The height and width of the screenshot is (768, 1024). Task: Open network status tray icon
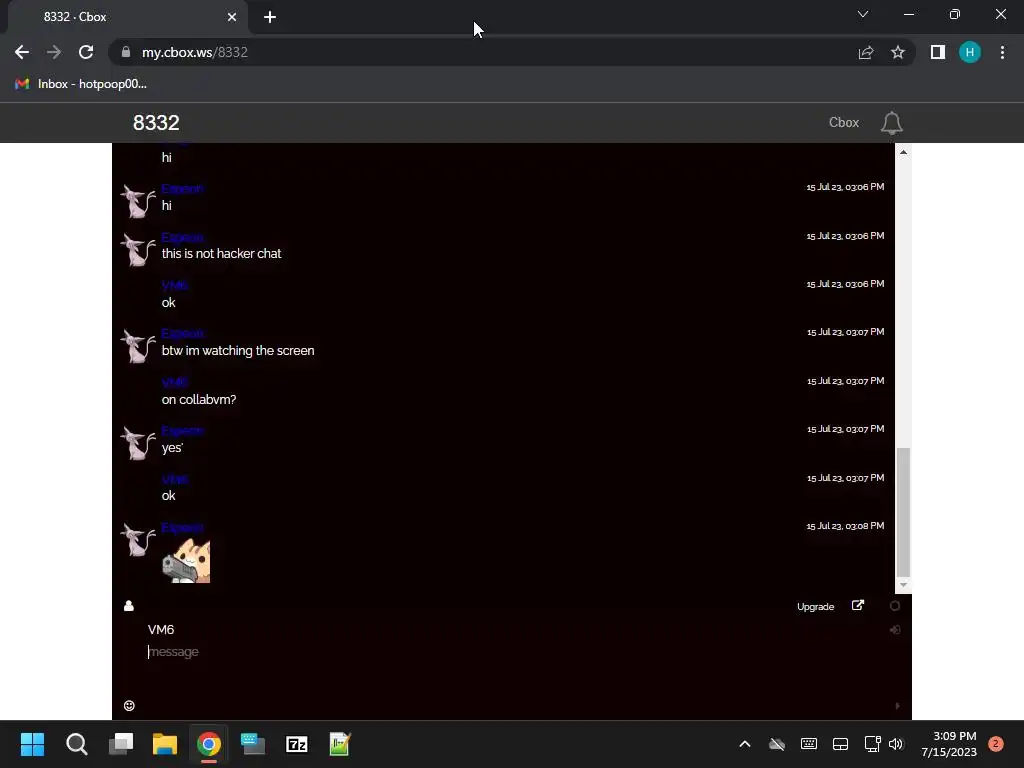(872, 744)
